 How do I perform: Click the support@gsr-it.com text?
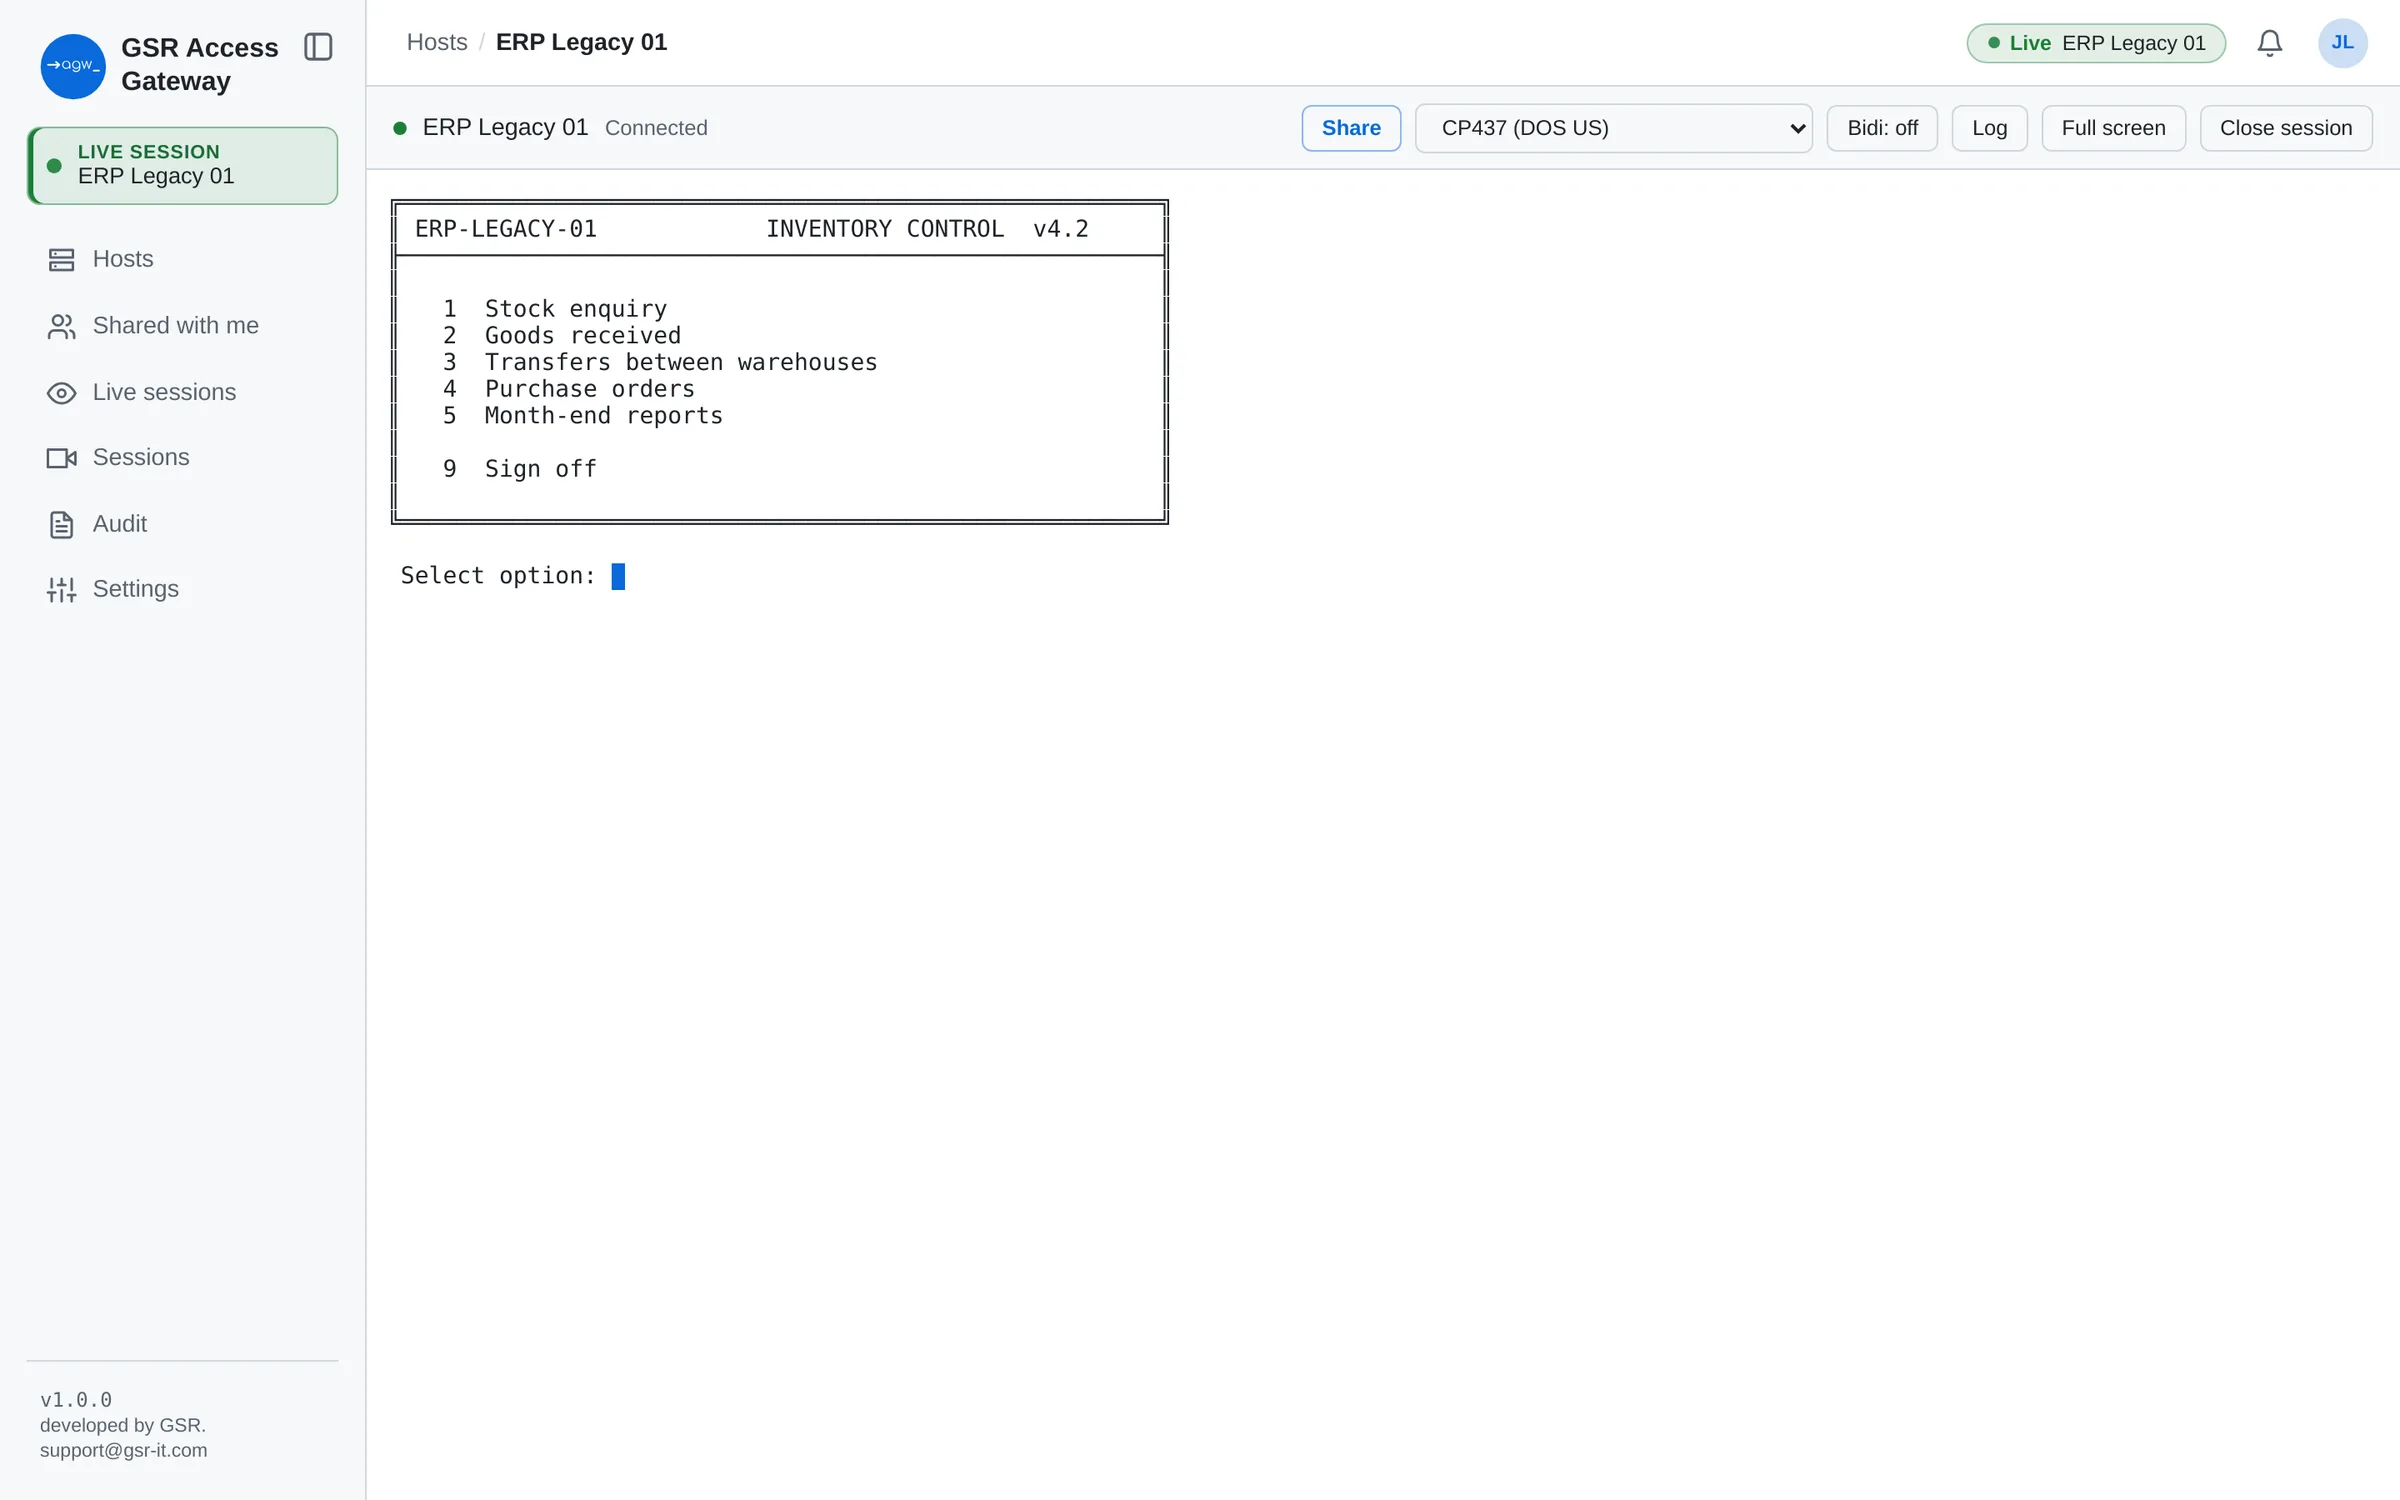(x=124, y=1450)
